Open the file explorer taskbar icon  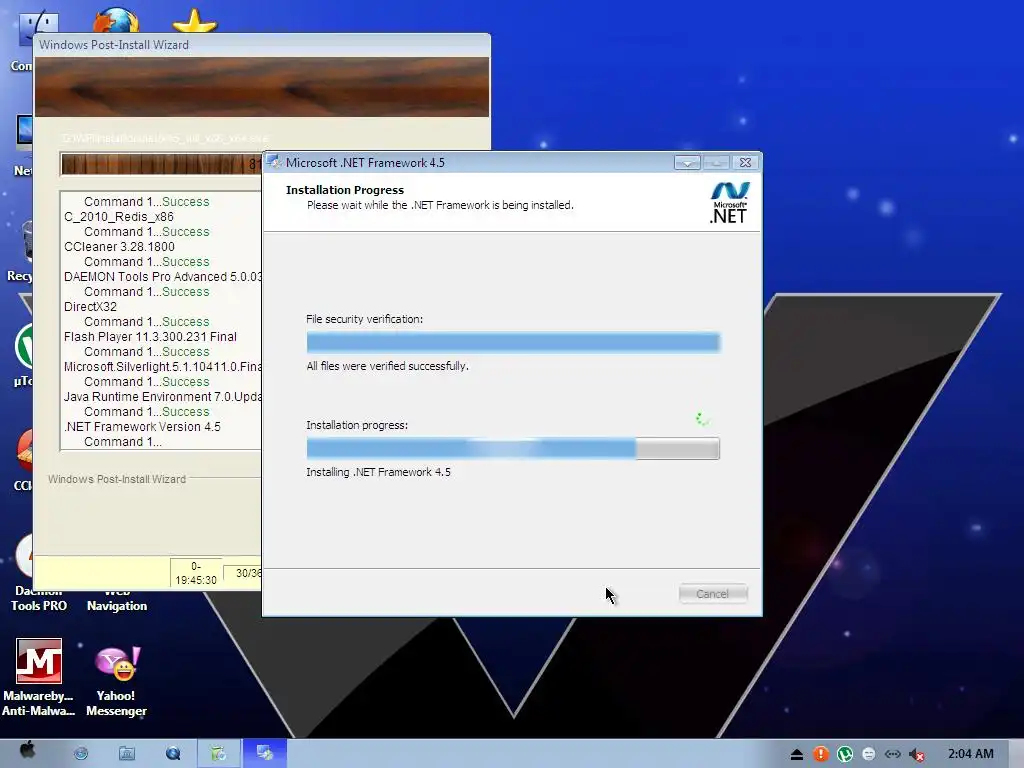(127, 754)
